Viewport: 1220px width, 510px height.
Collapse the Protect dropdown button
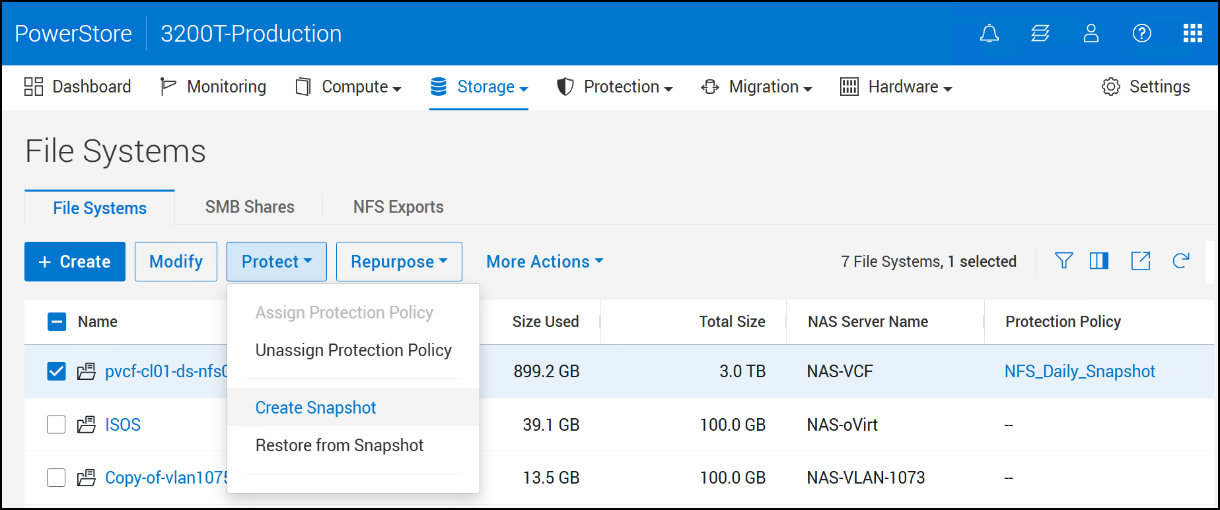point(276,262)
